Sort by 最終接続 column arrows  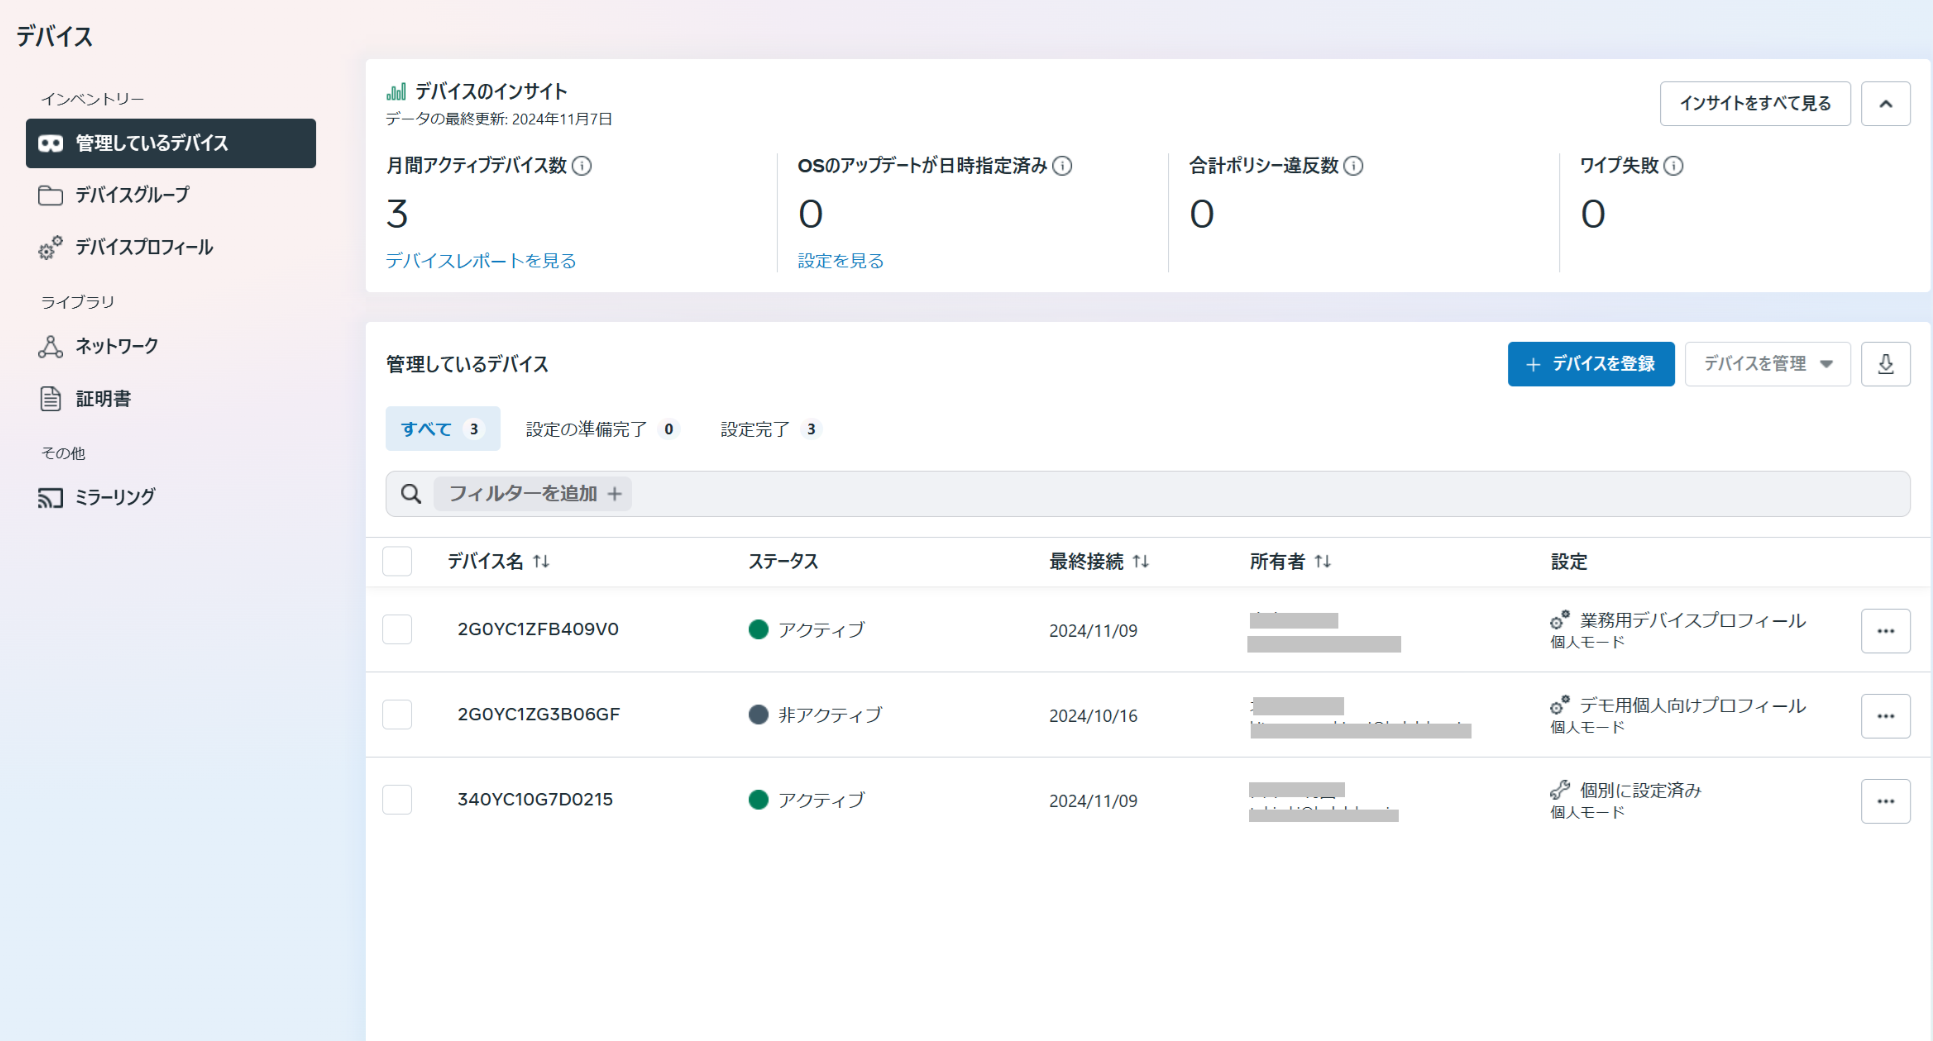[x=1140, y=562]
